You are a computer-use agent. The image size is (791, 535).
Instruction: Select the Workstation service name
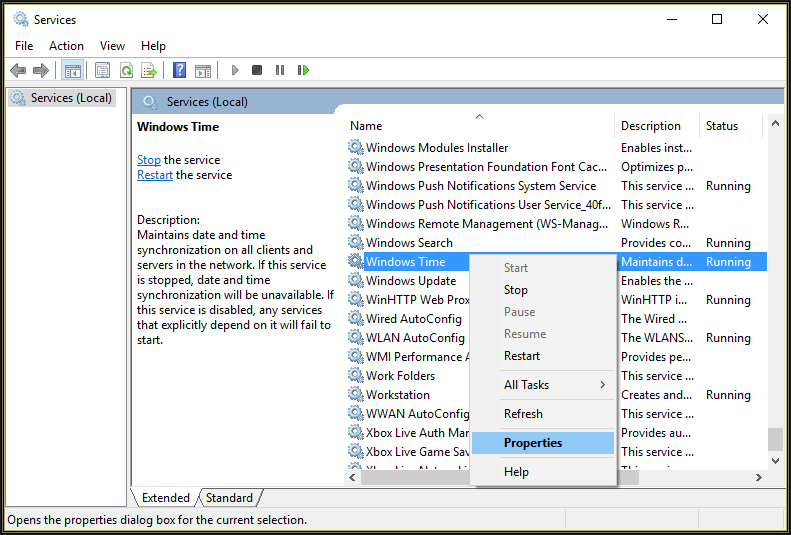(398, 394)
